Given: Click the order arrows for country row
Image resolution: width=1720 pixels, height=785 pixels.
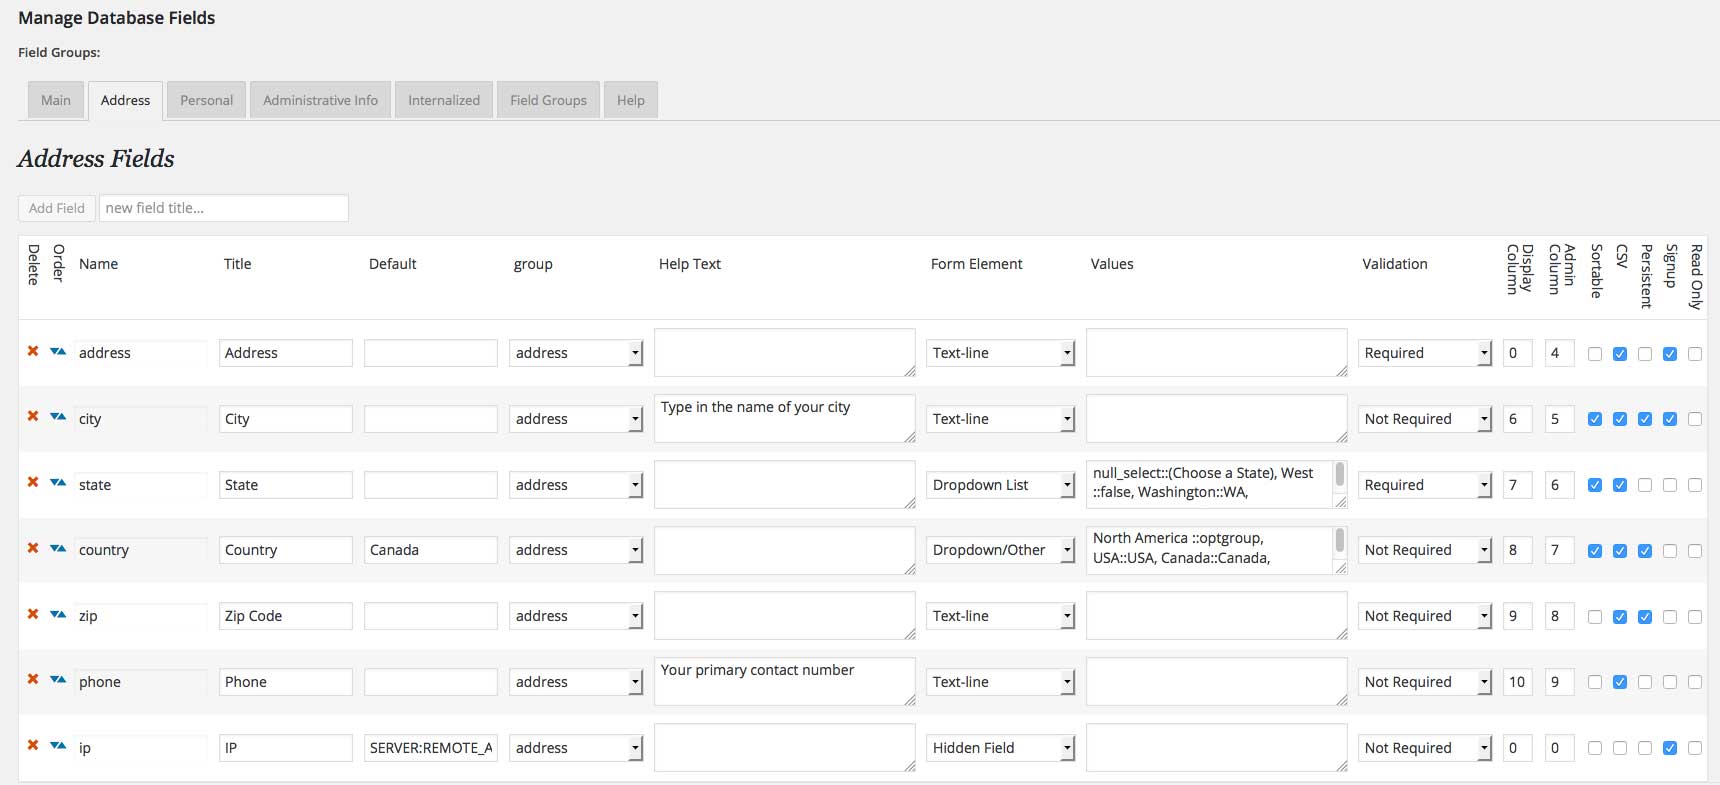Looking at the screenshot, I should click(x=58, y=549).
